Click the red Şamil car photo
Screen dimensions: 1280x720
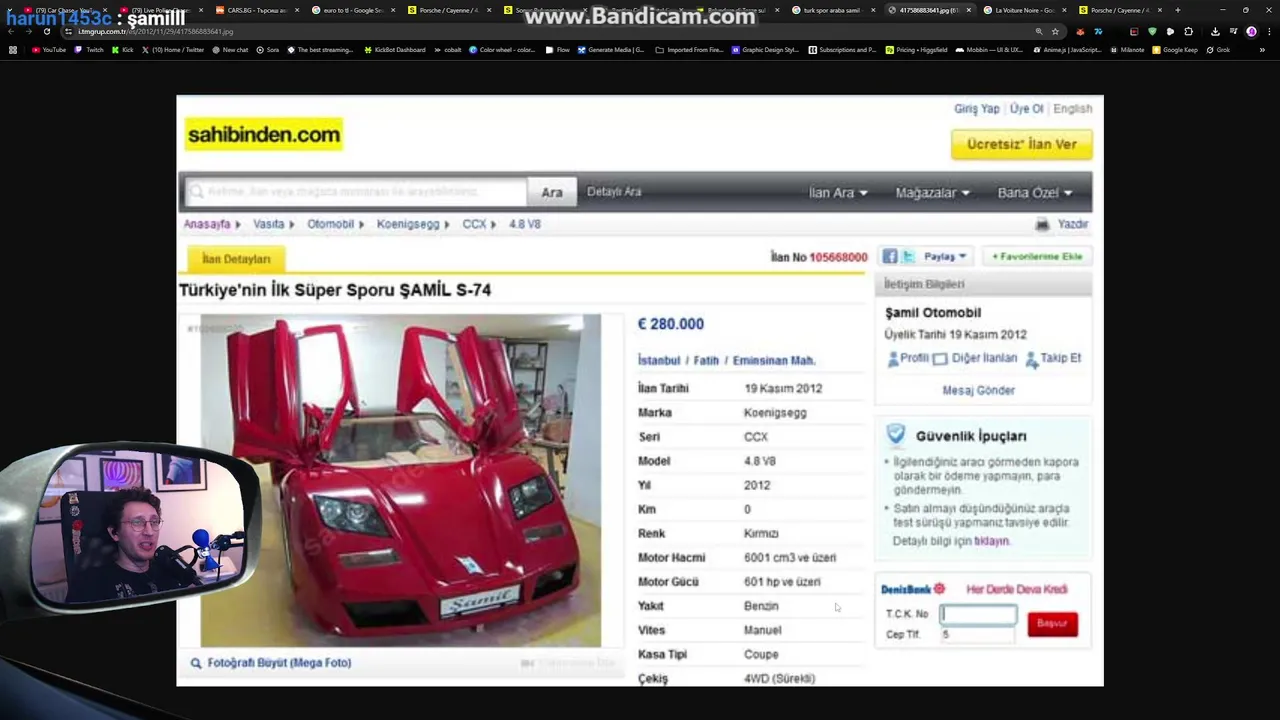click(x=400, y=481)
